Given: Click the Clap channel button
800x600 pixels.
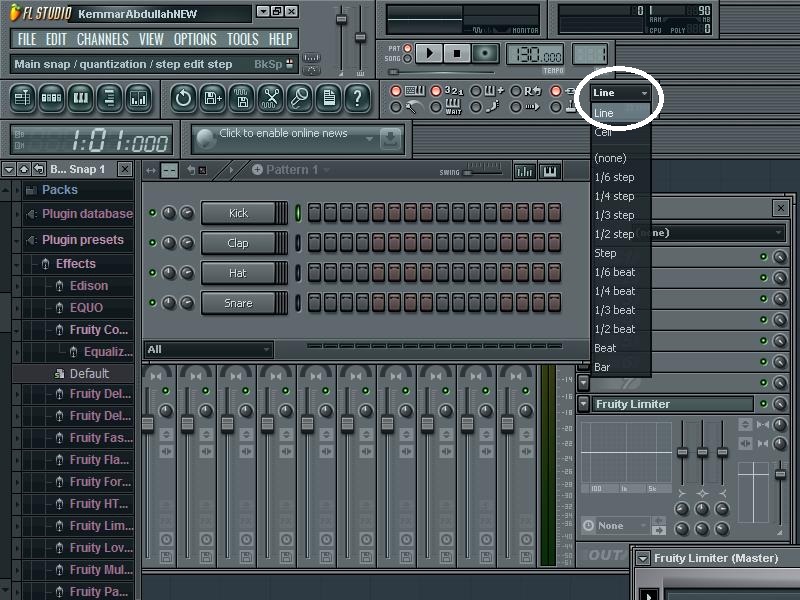Looking at the screenshot, I should click(238, 243).
